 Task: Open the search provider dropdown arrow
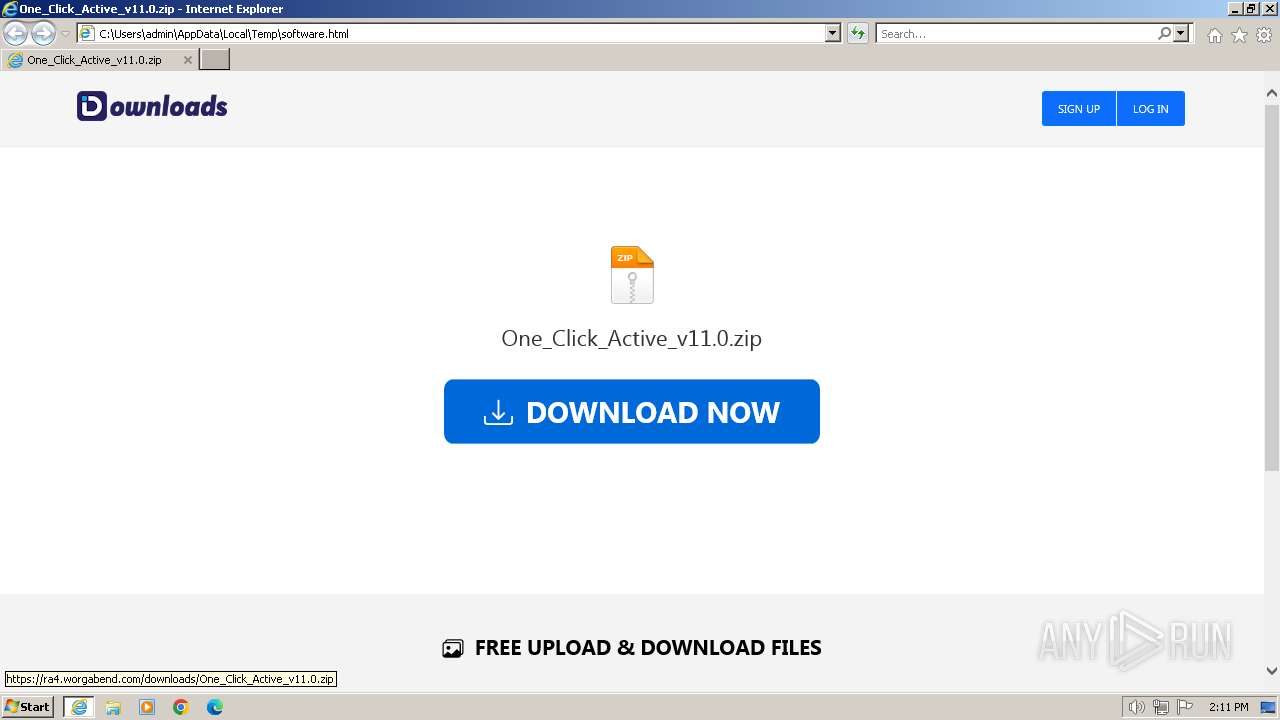[x=1181, y=34]
